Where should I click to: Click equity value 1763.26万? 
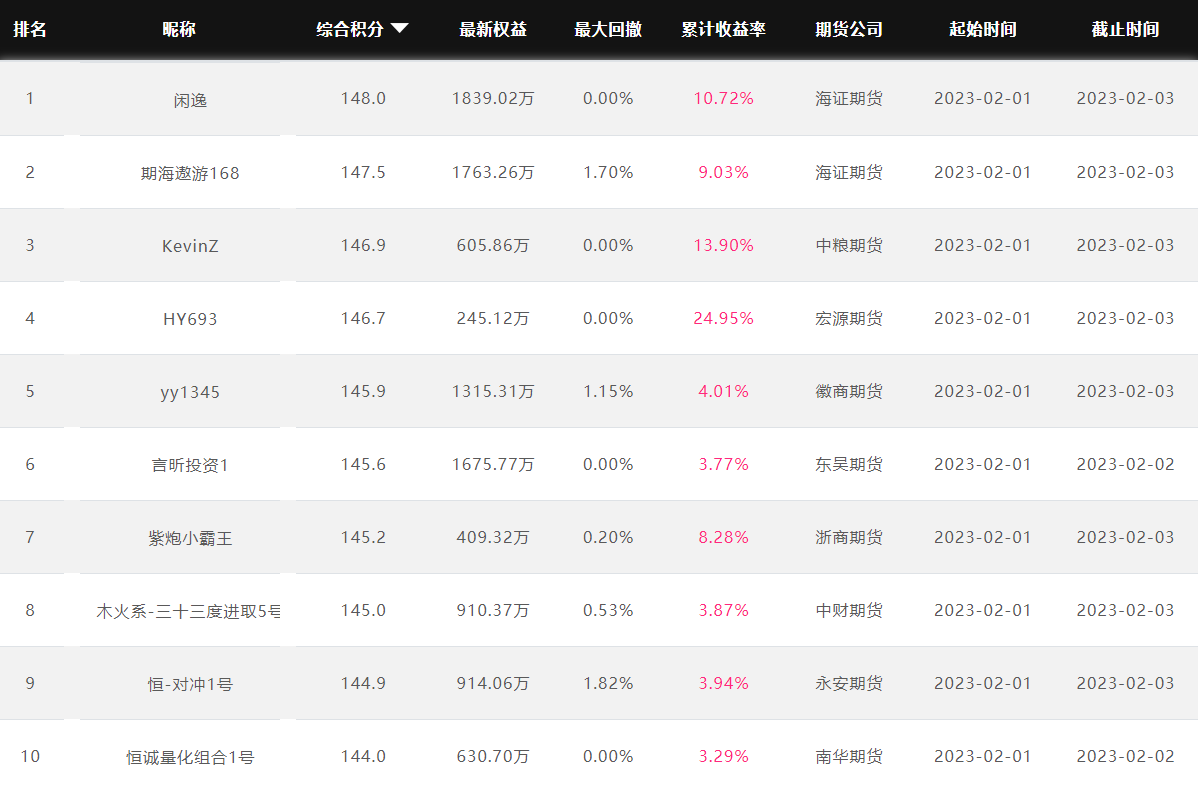[x=493, y=173]
